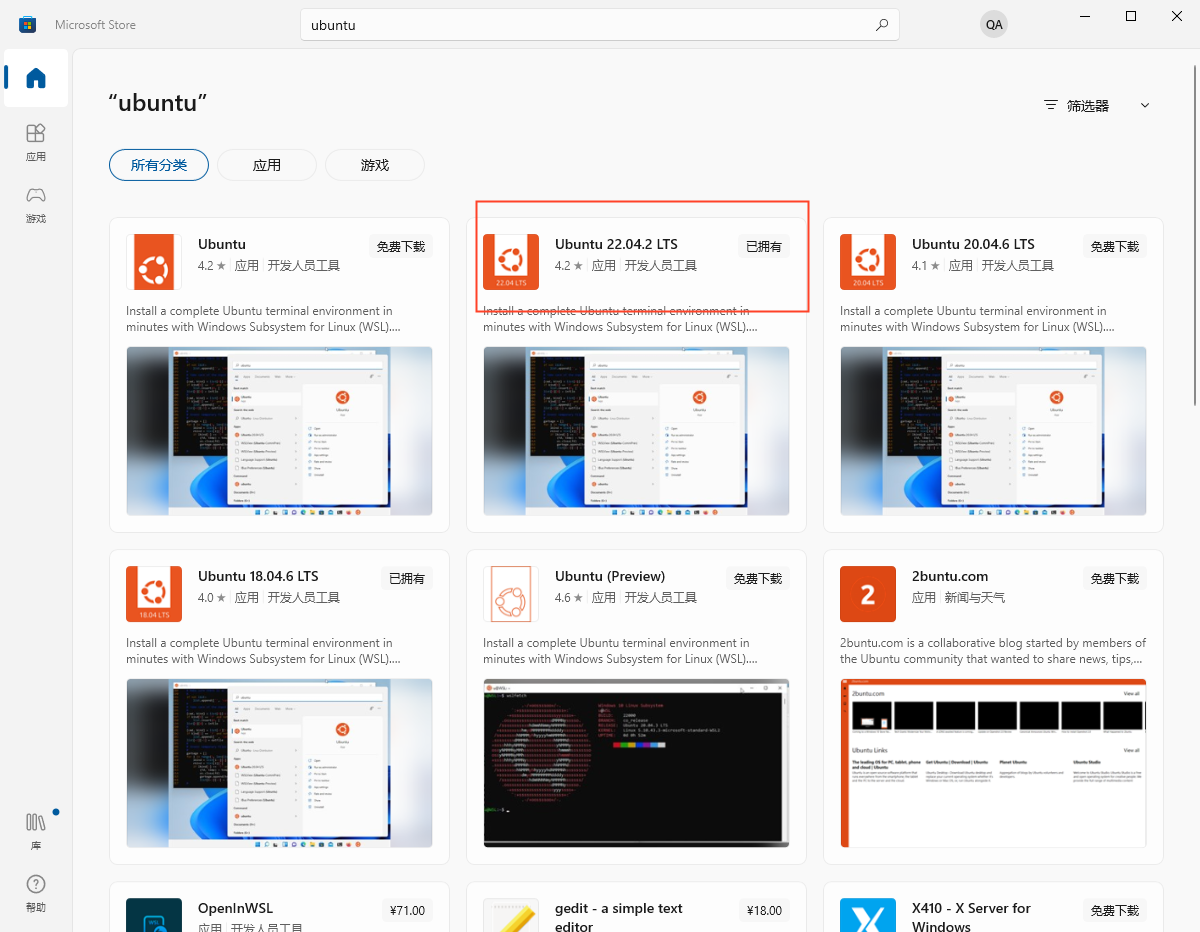Click the 4.0 rating on Ubuntu 18.04.6 LTS
The height and width of the screenshot is (932, 1200).
[x=211, y=597]
